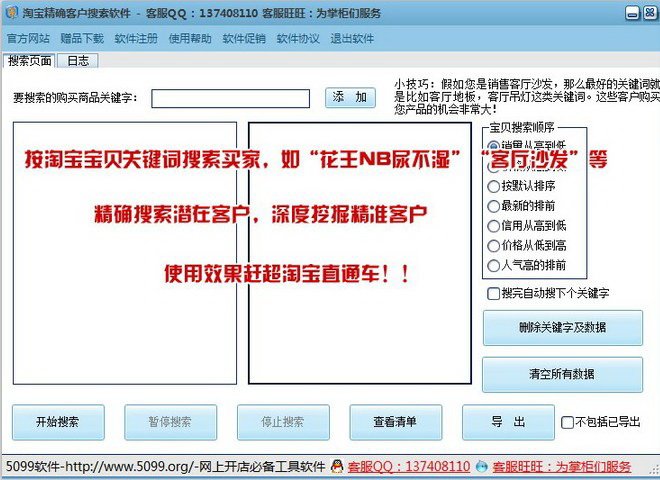Viewport: 660px width, 480px height.
Task: Click the QQ penguin icon in status bar
Action: coord(337,466)
